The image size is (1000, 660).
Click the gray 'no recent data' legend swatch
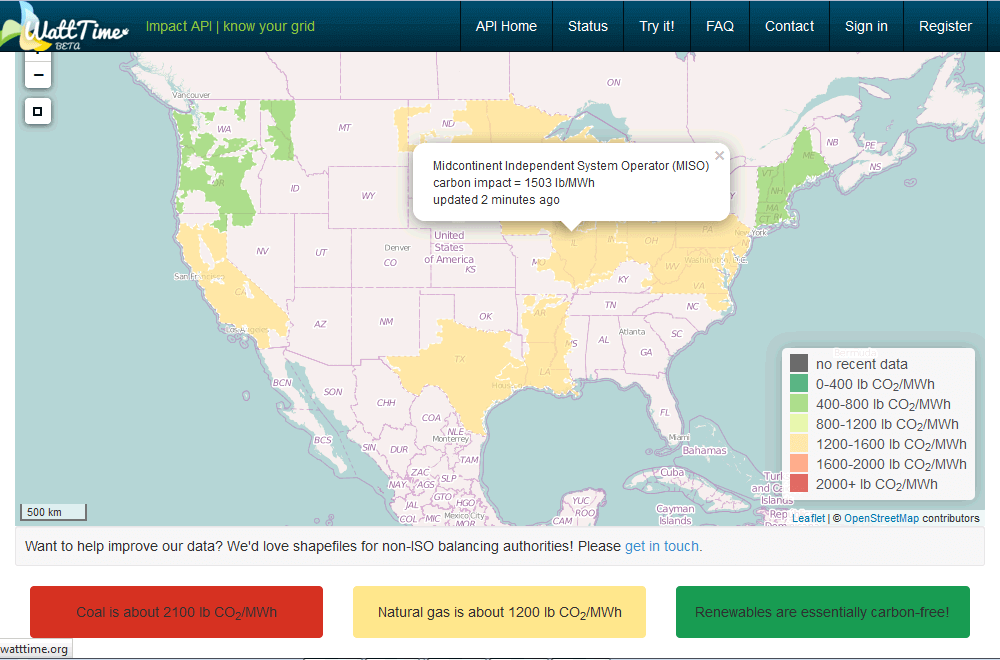(x=799, y=363)
